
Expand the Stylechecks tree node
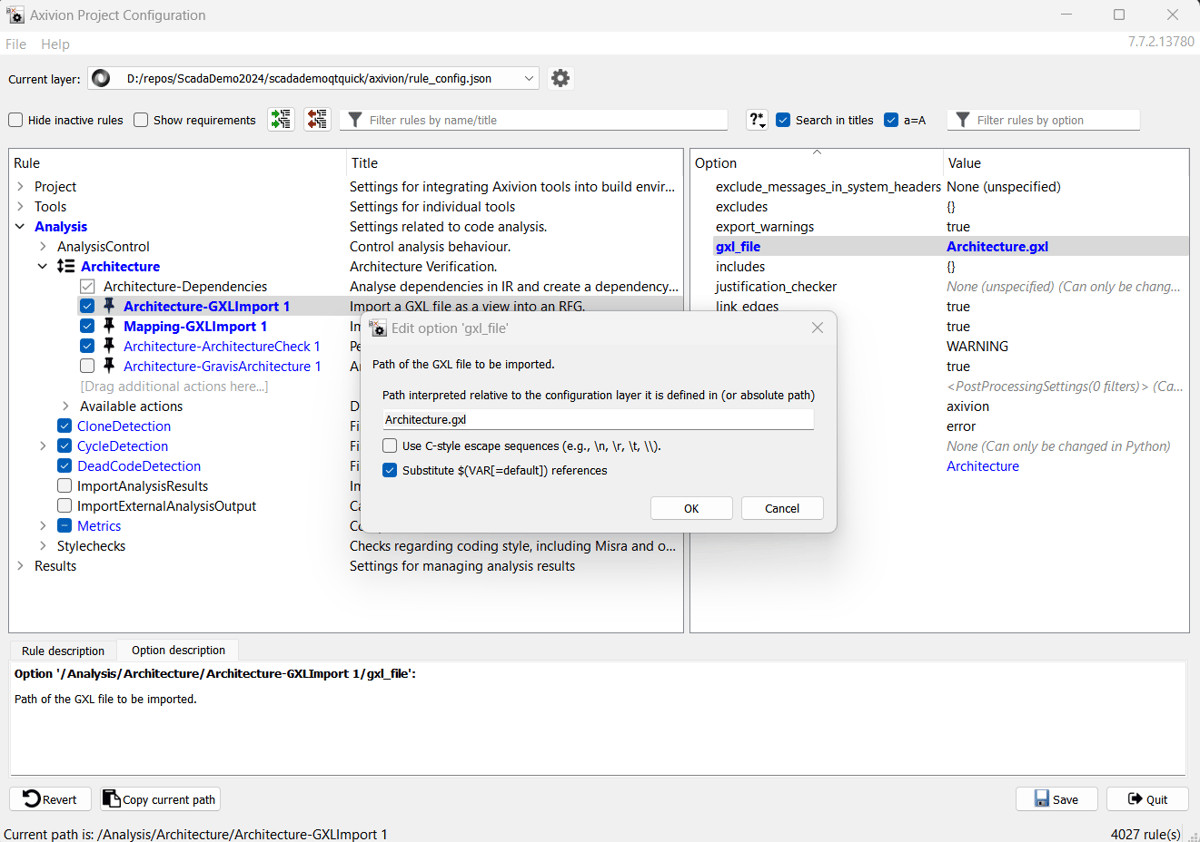43,546
